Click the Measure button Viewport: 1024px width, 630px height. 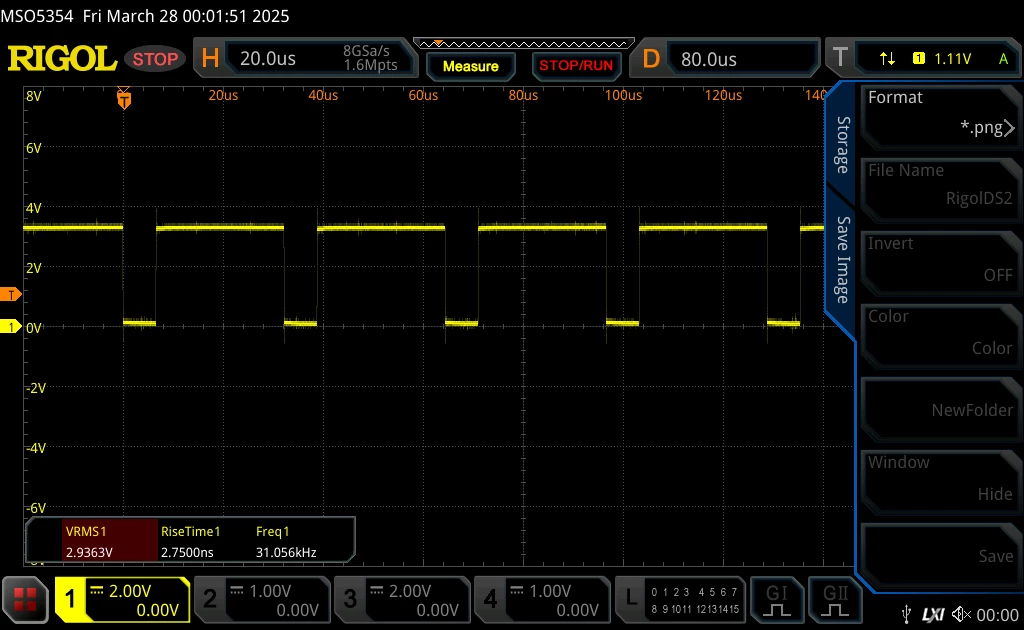point(470,66)
